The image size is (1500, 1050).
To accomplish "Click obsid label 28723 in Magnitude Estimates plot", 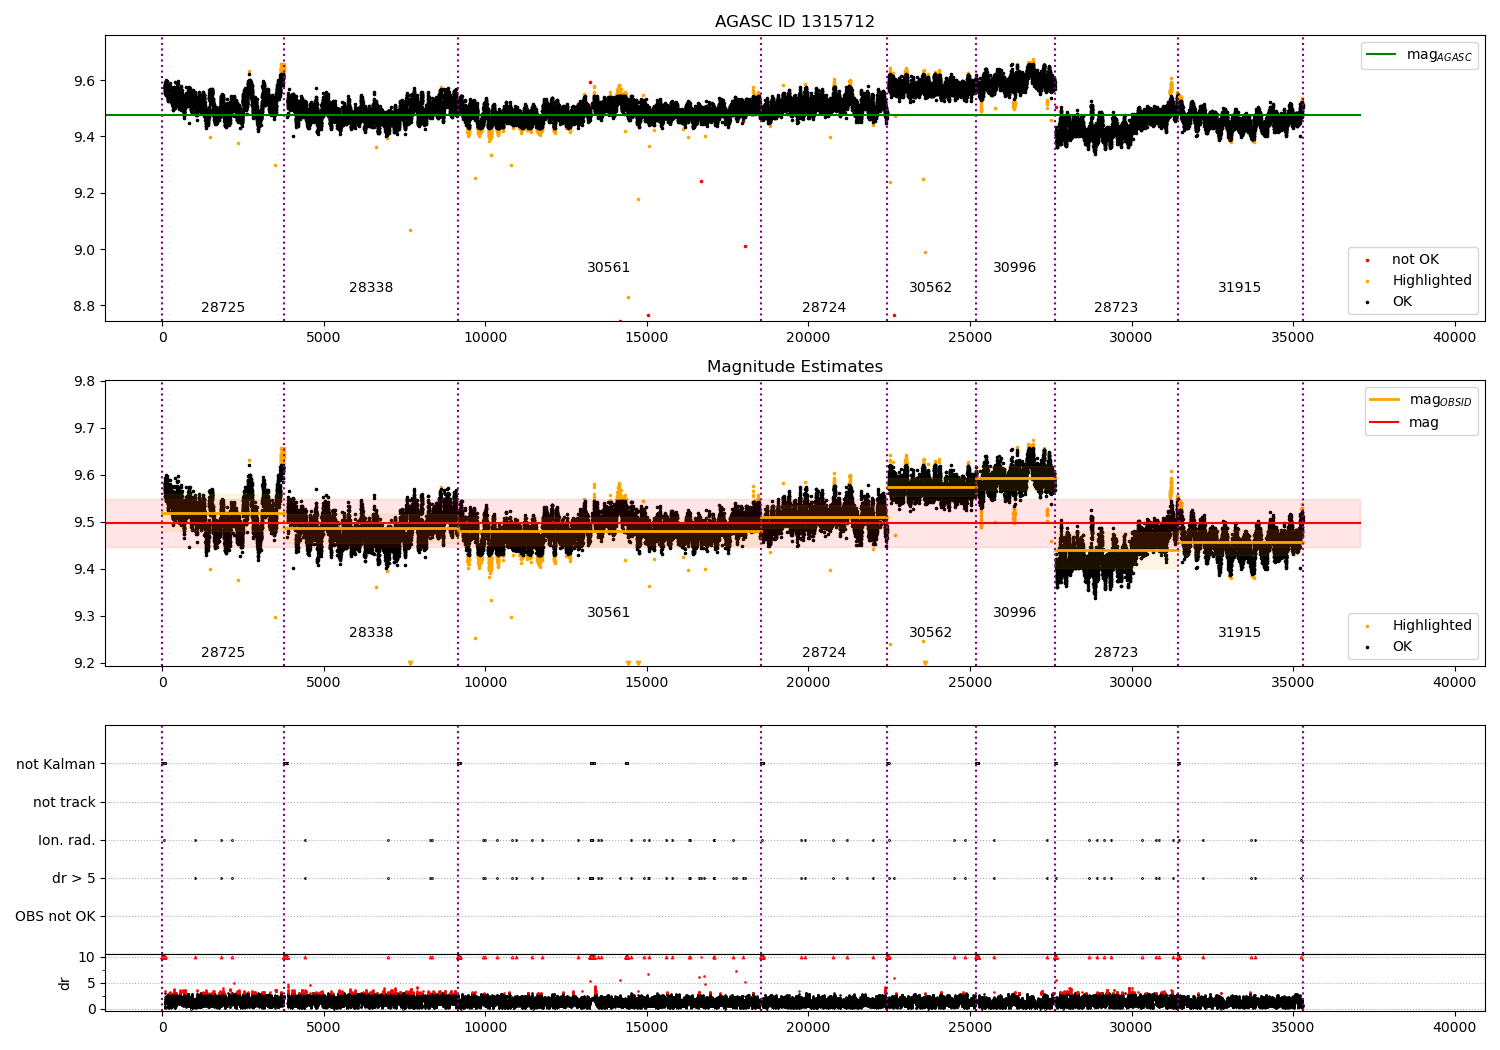I will coord(1116,652).
